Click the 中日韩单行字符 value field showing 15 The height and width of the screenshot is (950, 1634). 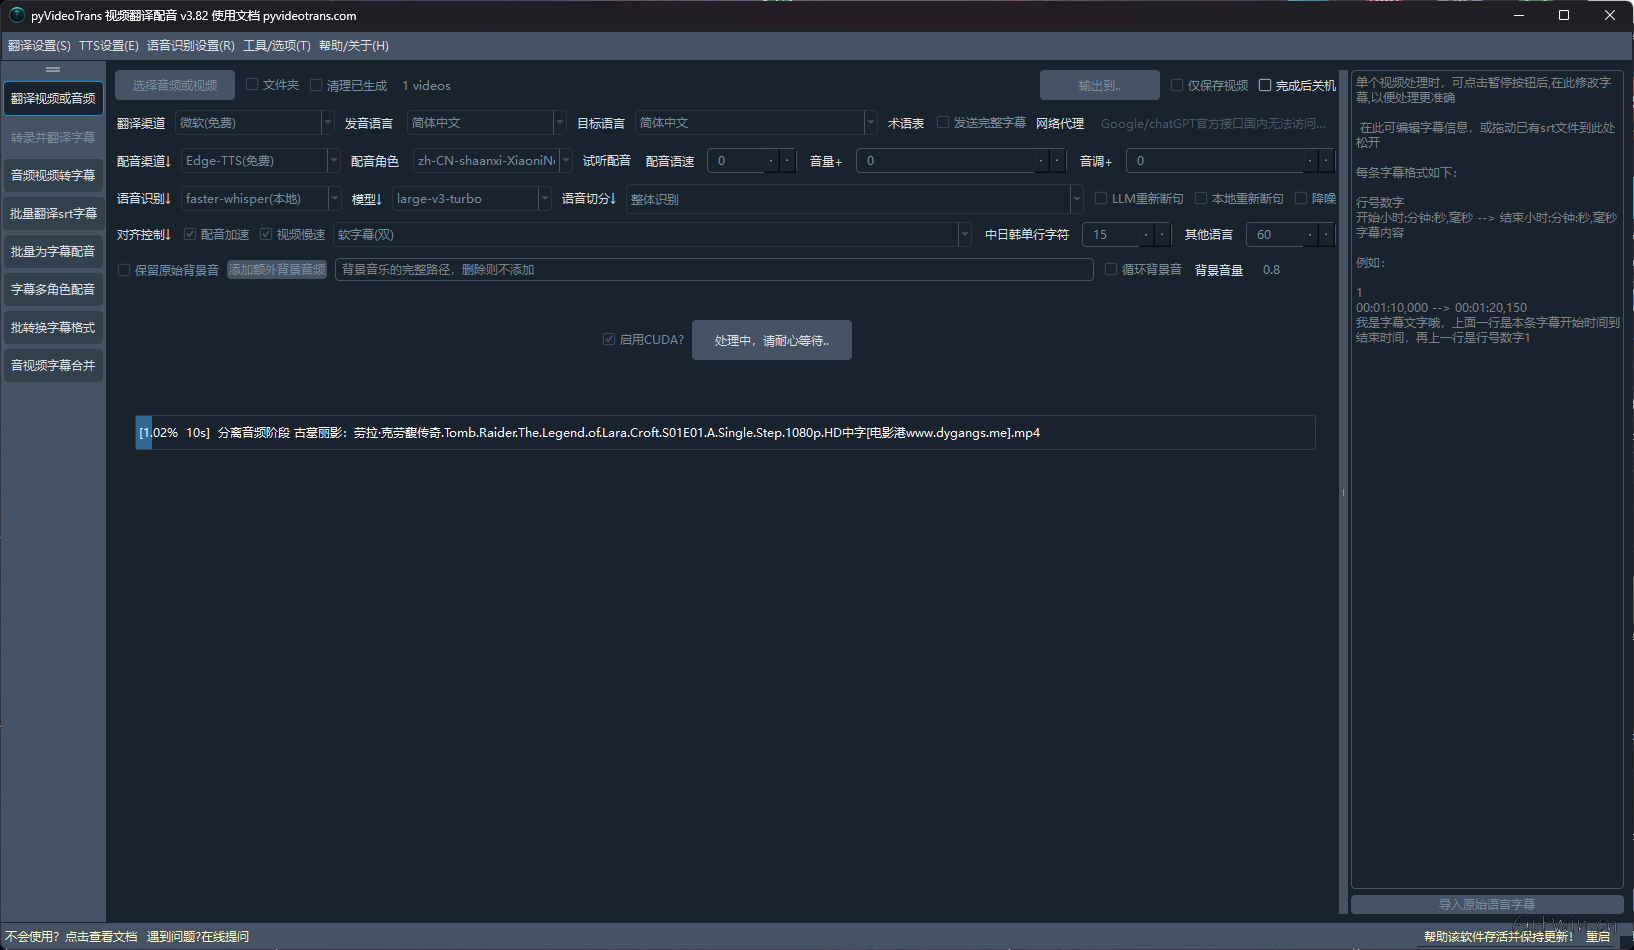[x=1126, y=234]
